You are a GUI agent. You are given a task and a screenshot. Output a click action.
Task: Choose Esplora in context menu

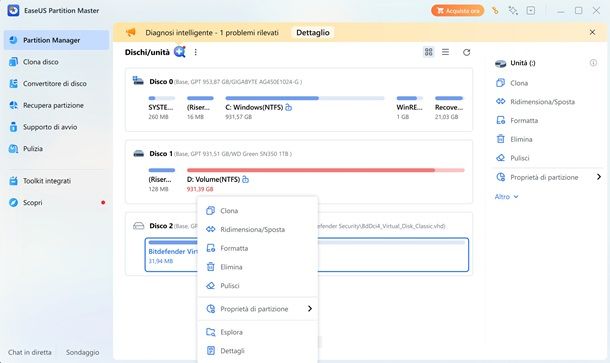[x=258, y=332]
